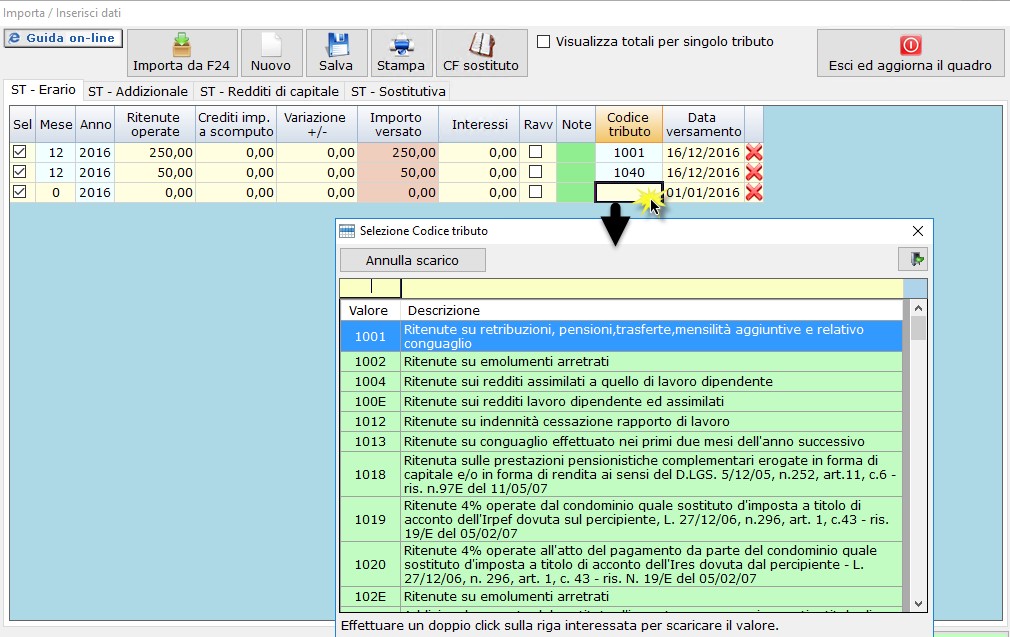
Task: Switch to ST - Addizionale tab
Action: (137, 91)
